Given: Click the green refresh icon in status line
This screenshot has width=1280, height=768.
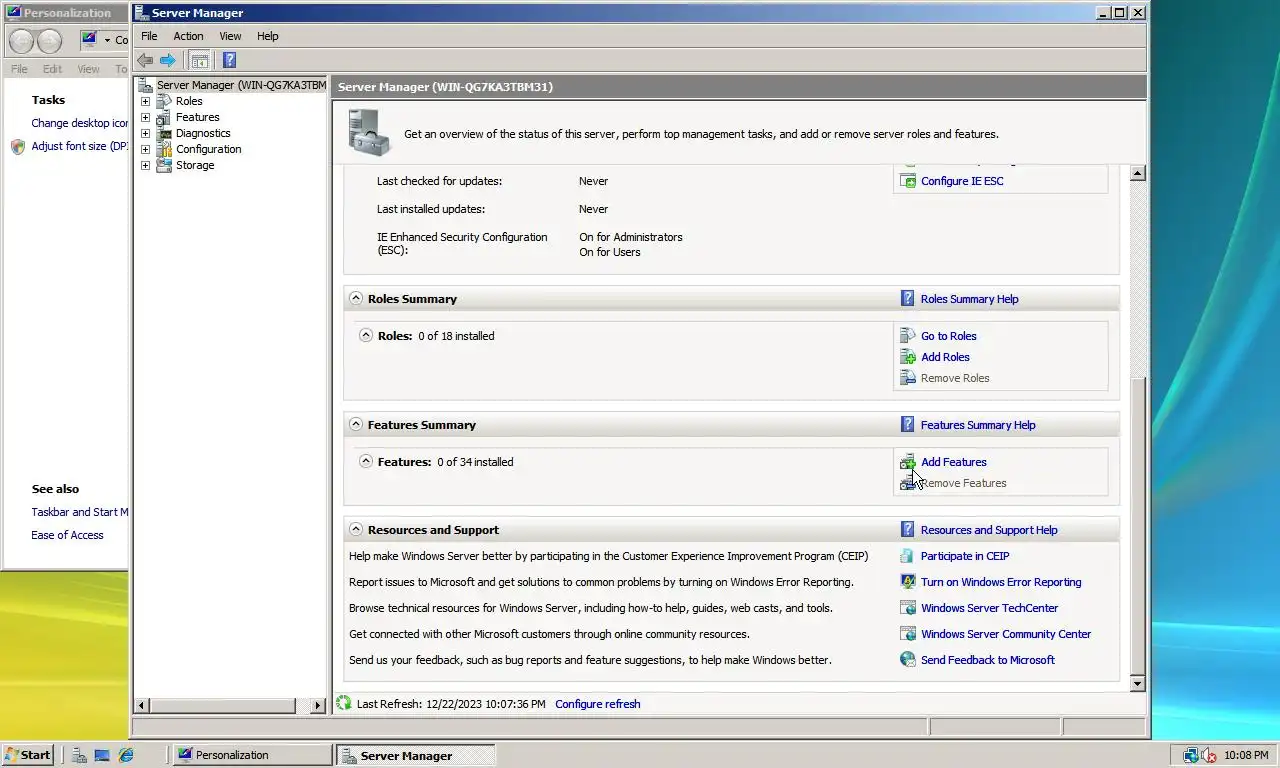Looking at the screenshot, I should click(344, 703).
